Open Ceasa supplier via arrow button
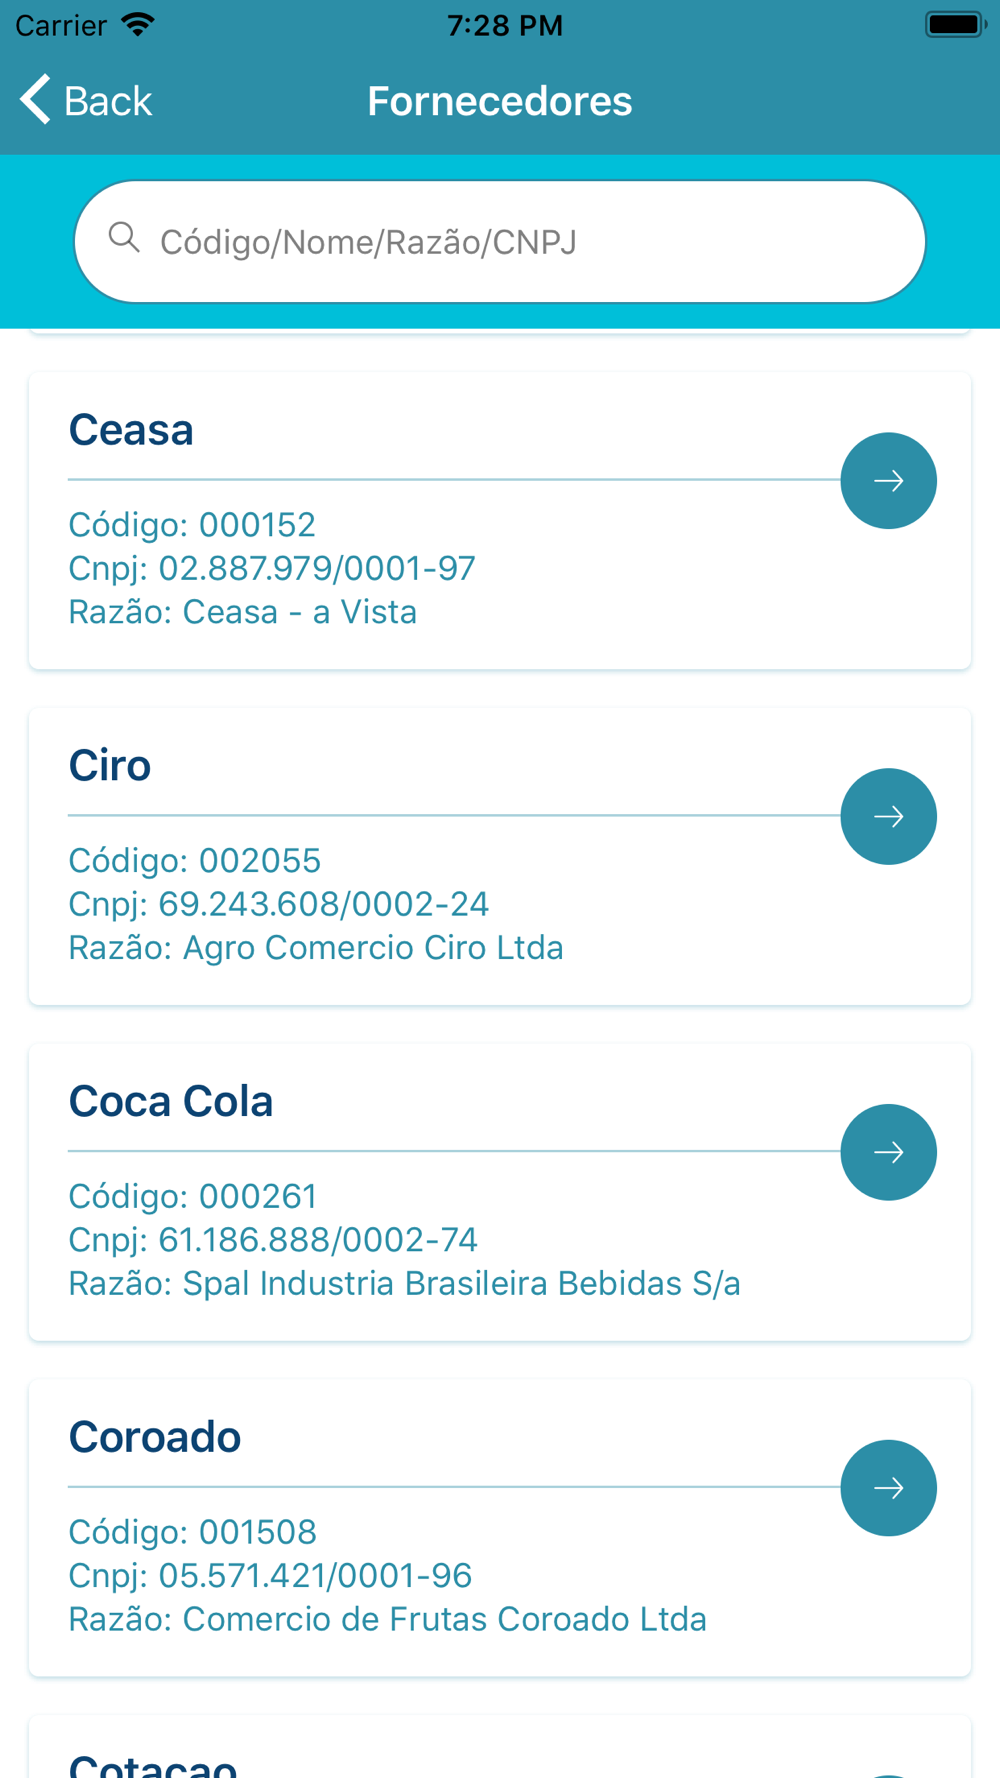This screenshot has height=1778, width=1000. pos(888,481)
